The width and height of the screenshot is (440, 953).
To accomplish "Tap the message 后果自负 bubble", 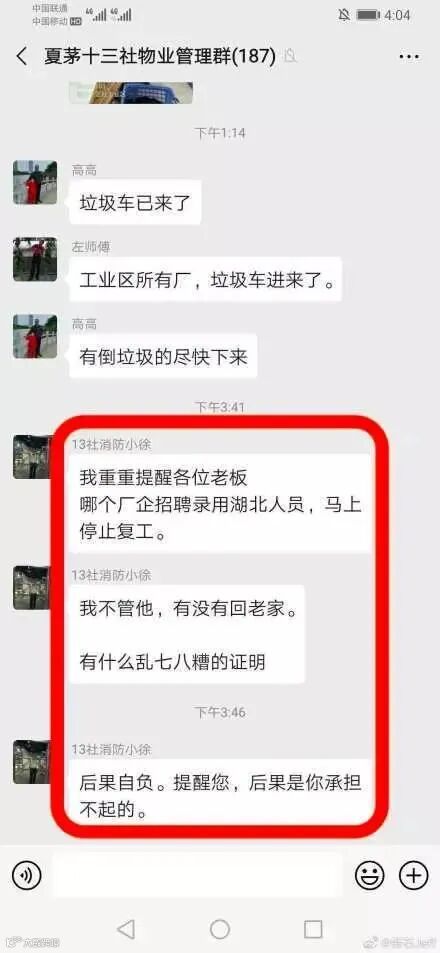I will tap(220, 793).
